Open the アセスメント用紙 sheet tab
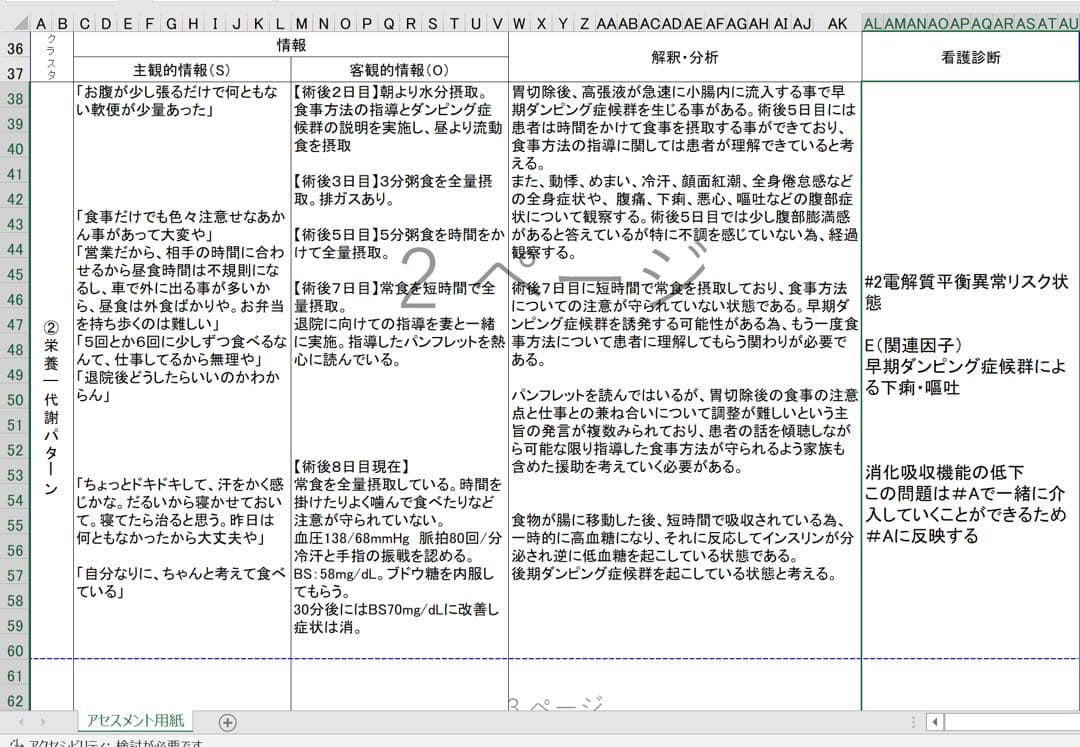The width and height of the screenshot is (1080, 747). 135,721
